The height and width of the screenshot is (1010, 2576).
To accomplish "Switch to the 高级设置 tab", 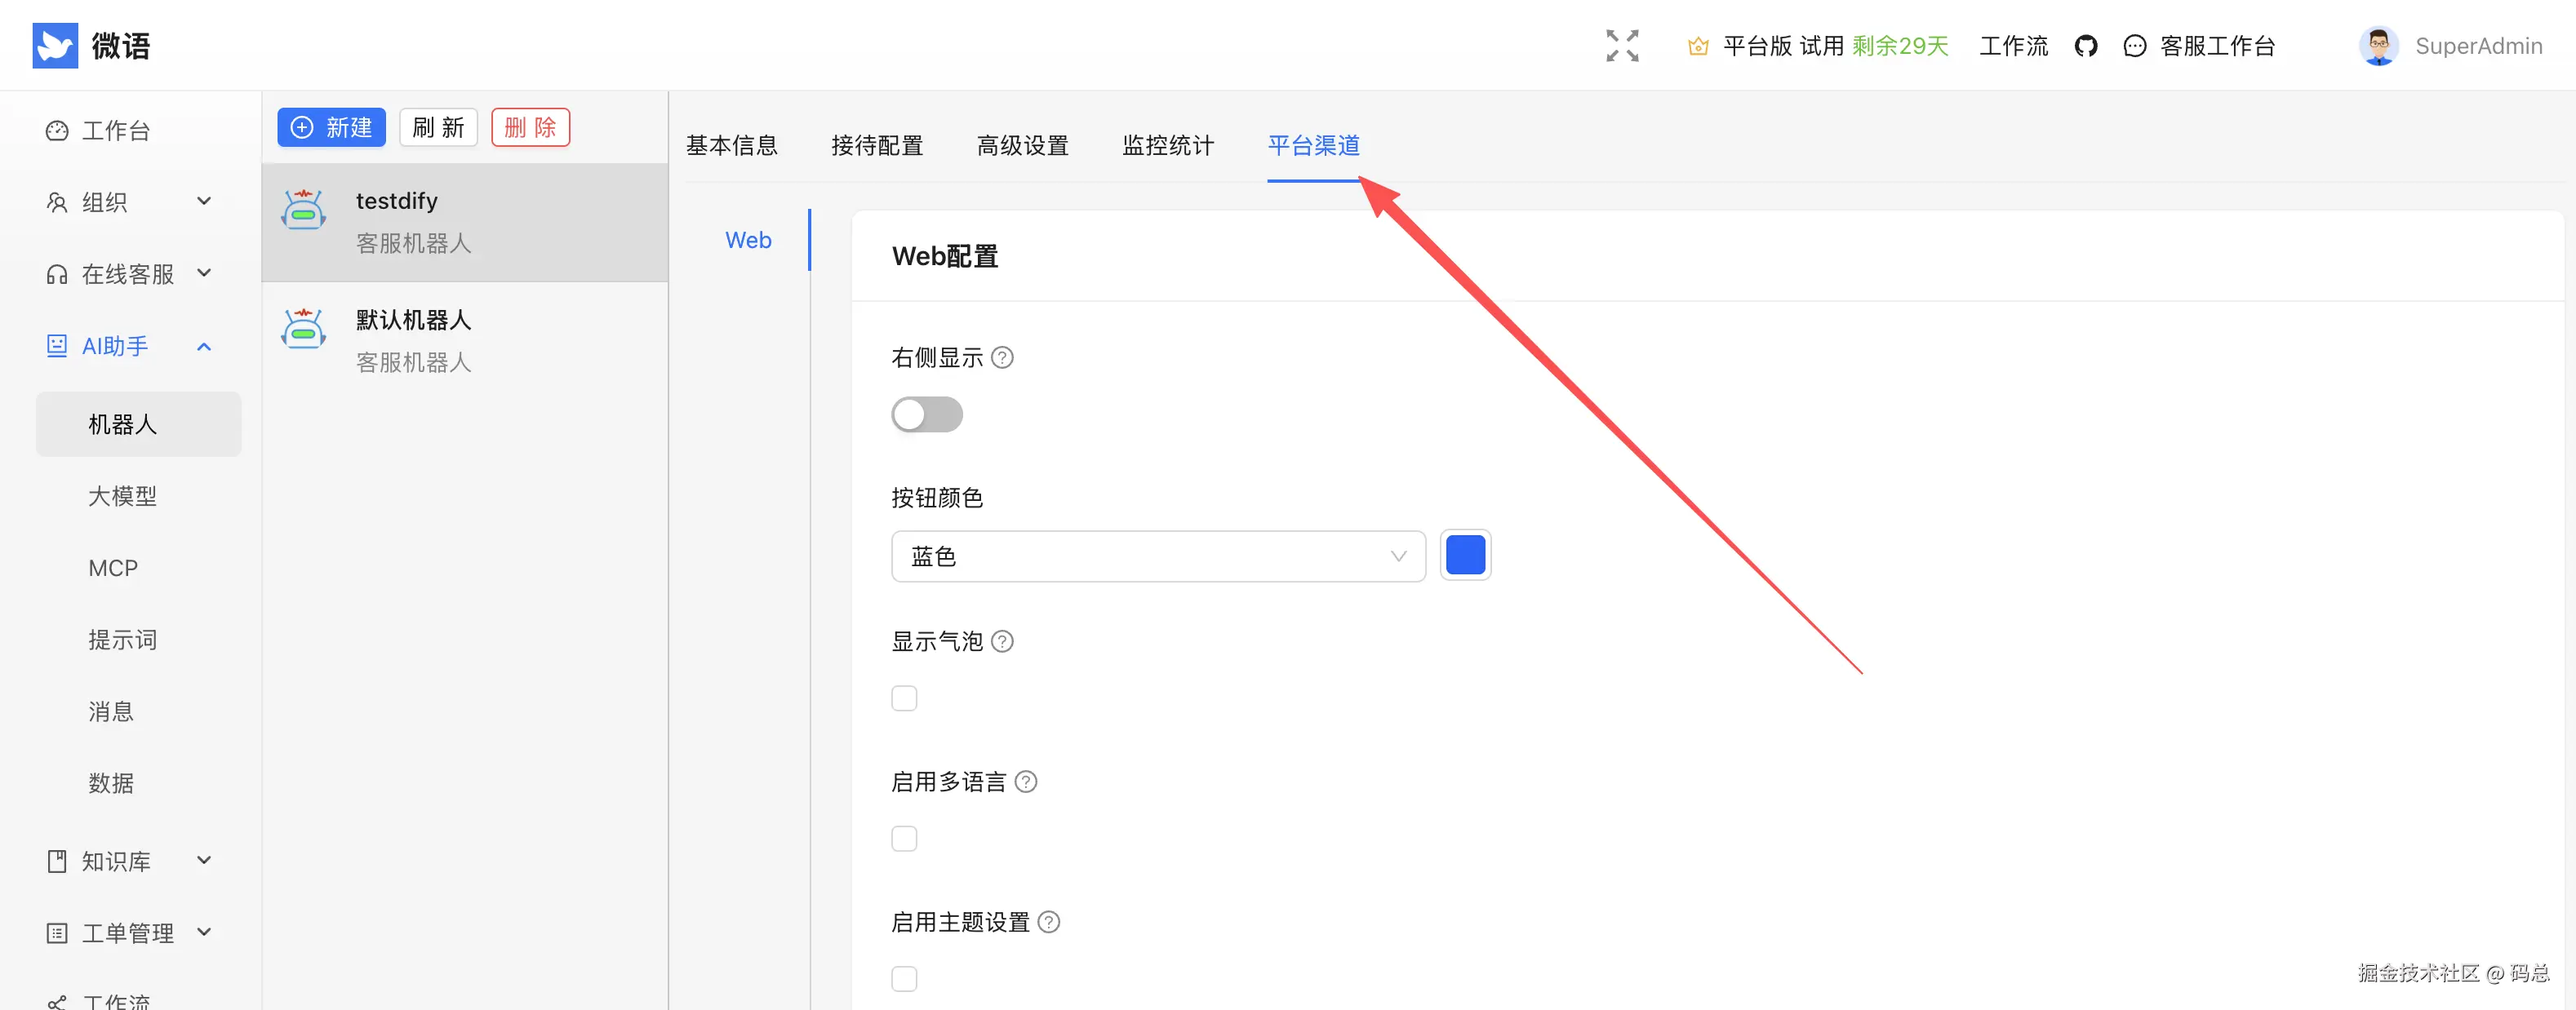I will coord(1022,146).
